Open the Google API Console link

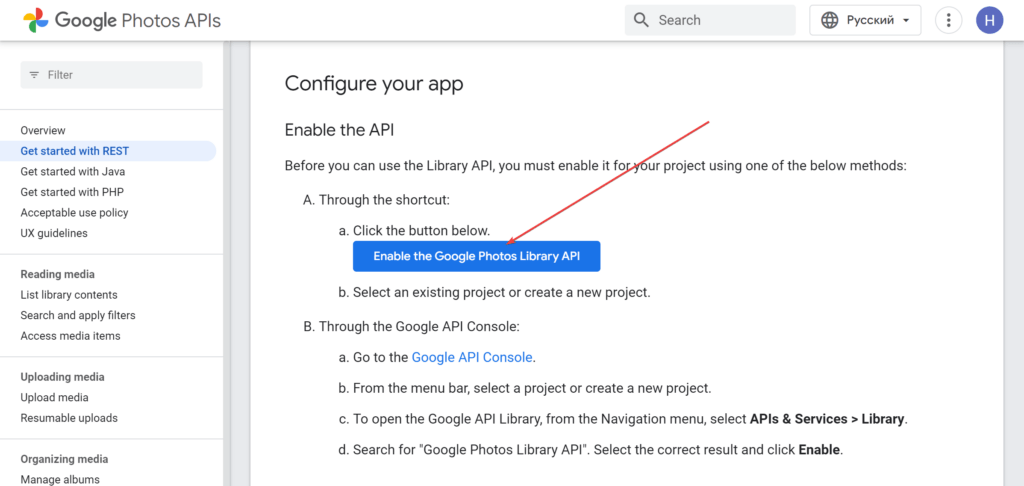tap(472, 357)
